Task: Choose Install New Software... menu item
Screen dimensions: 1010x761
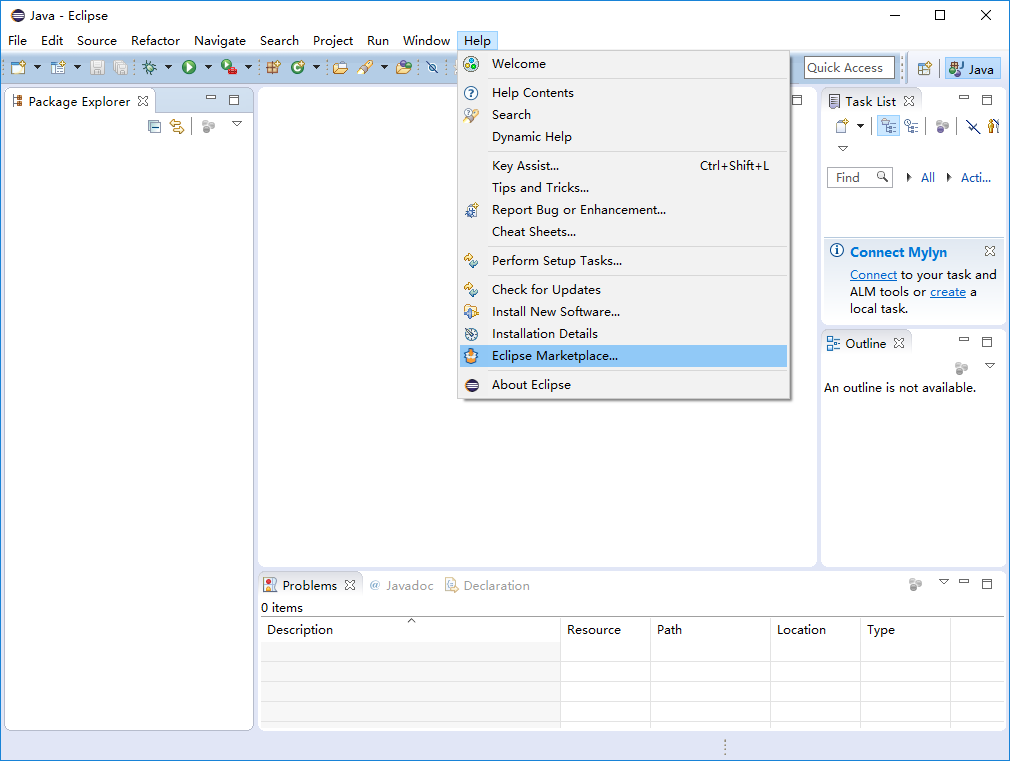Action: coord(555,312)
